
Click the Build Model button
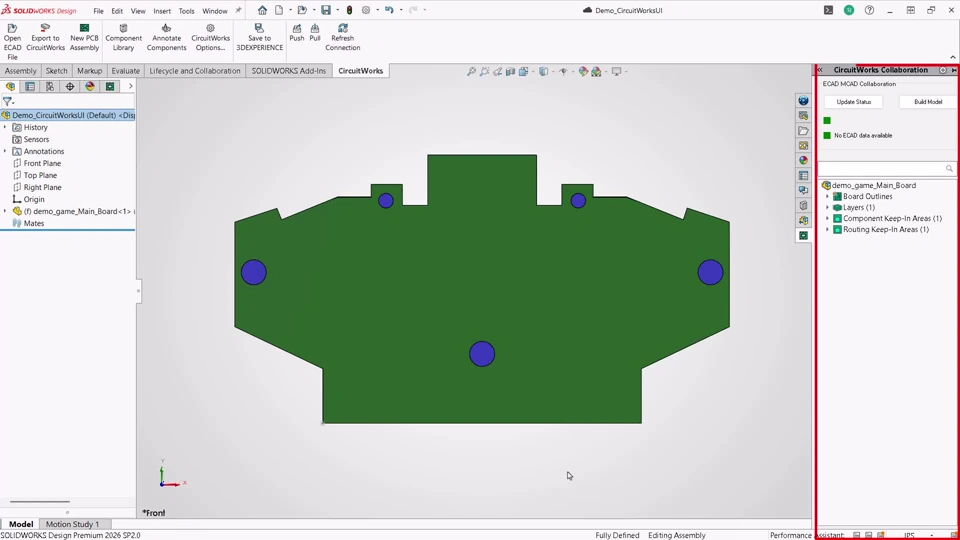click(928, 102)
